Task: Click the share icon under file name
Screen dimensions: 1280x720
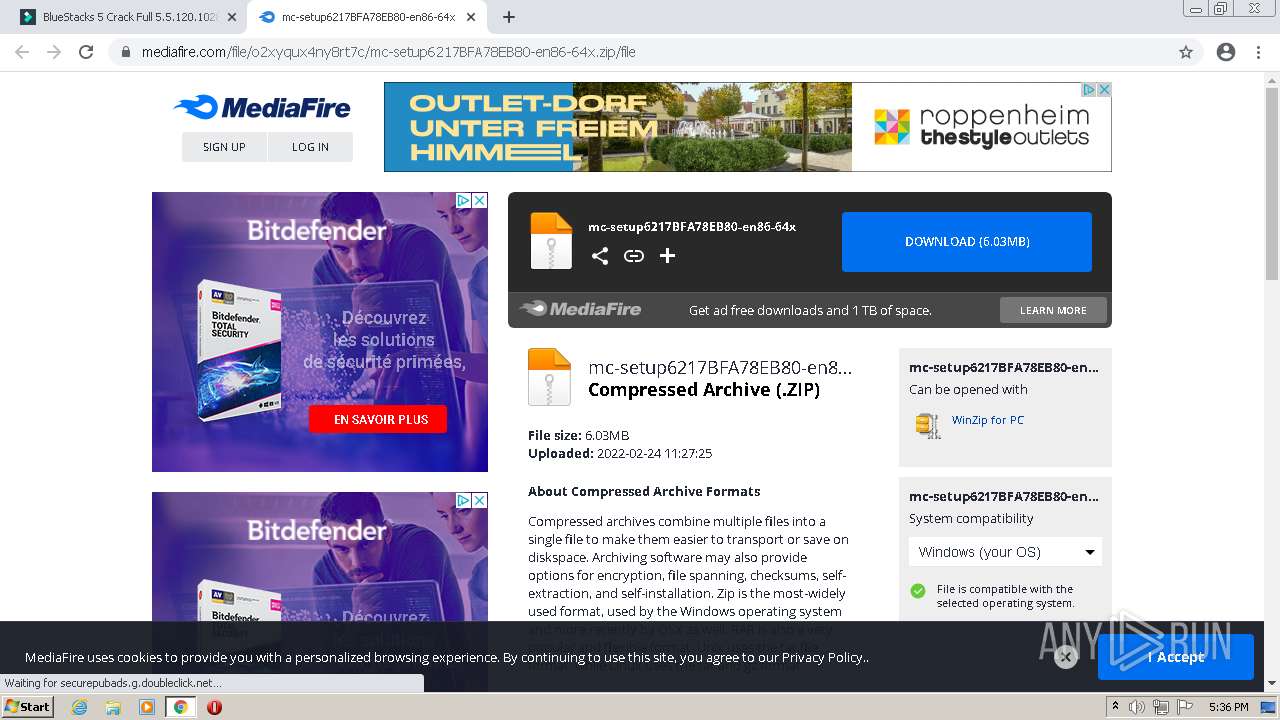Action: (600, 256)
